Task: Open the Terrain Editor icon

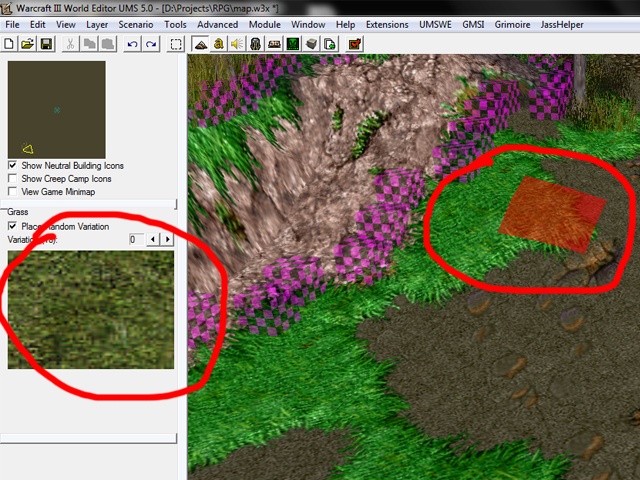Action: coord(200,44)
